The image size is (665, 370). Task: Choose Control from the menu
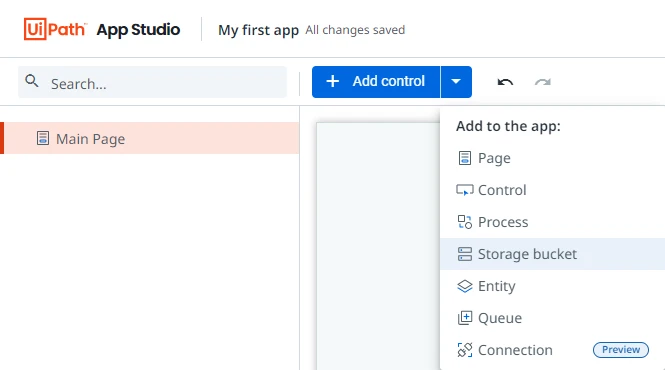[553, 190]
